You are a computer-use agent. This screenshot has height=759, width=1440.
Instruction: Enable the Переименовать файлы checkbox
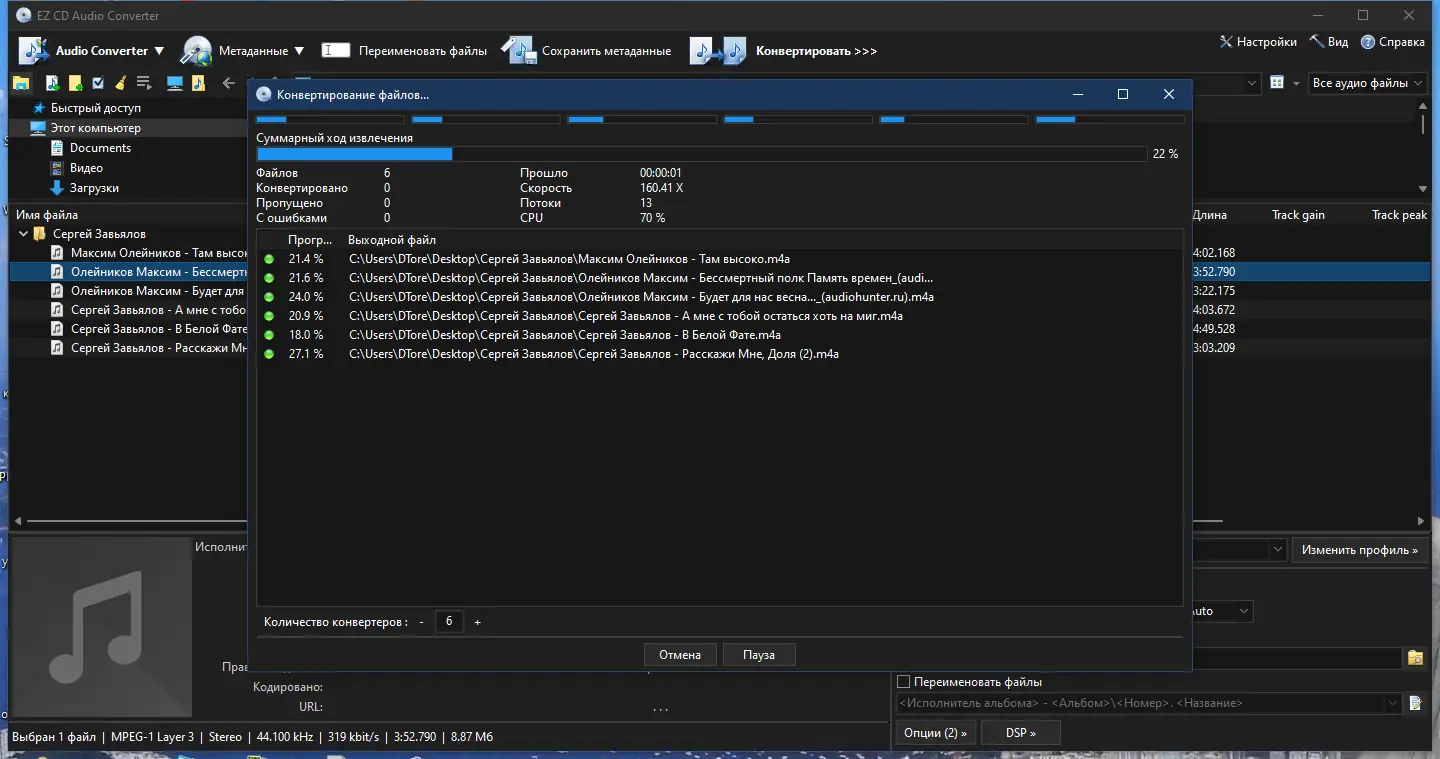(x=904, y=682)
